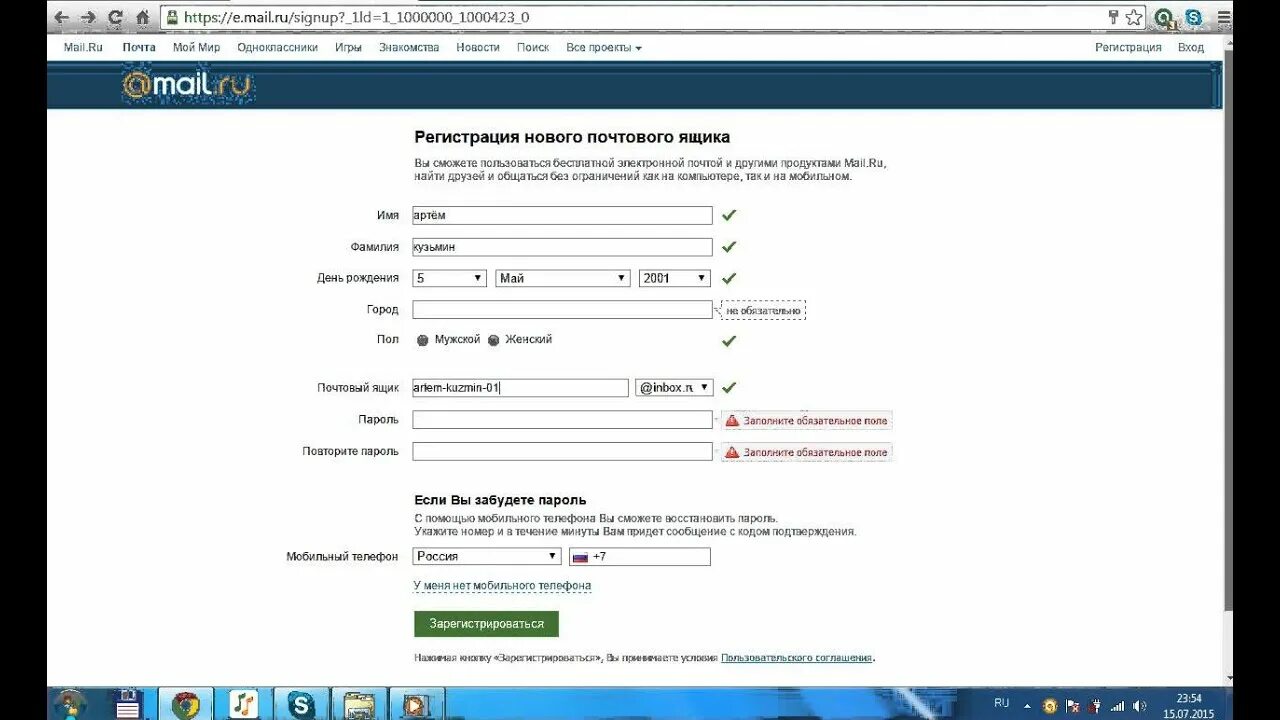The width and height of the screenshot is (1280, 720).
Task: Open the network signal tray icon
Action: 1118,706
